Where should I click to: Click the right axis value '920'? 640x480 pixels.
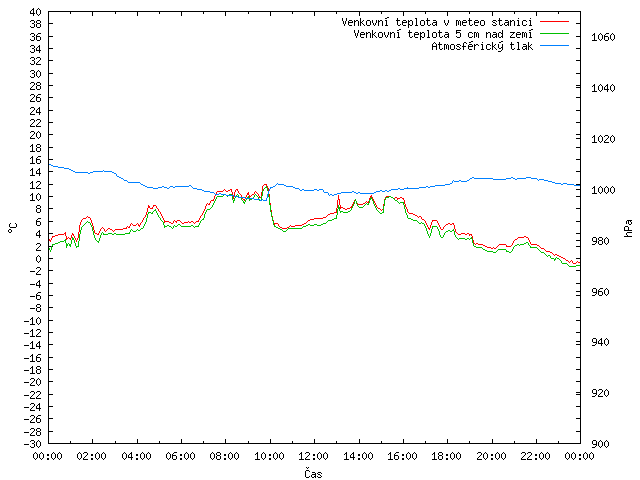tap(600, 393)
